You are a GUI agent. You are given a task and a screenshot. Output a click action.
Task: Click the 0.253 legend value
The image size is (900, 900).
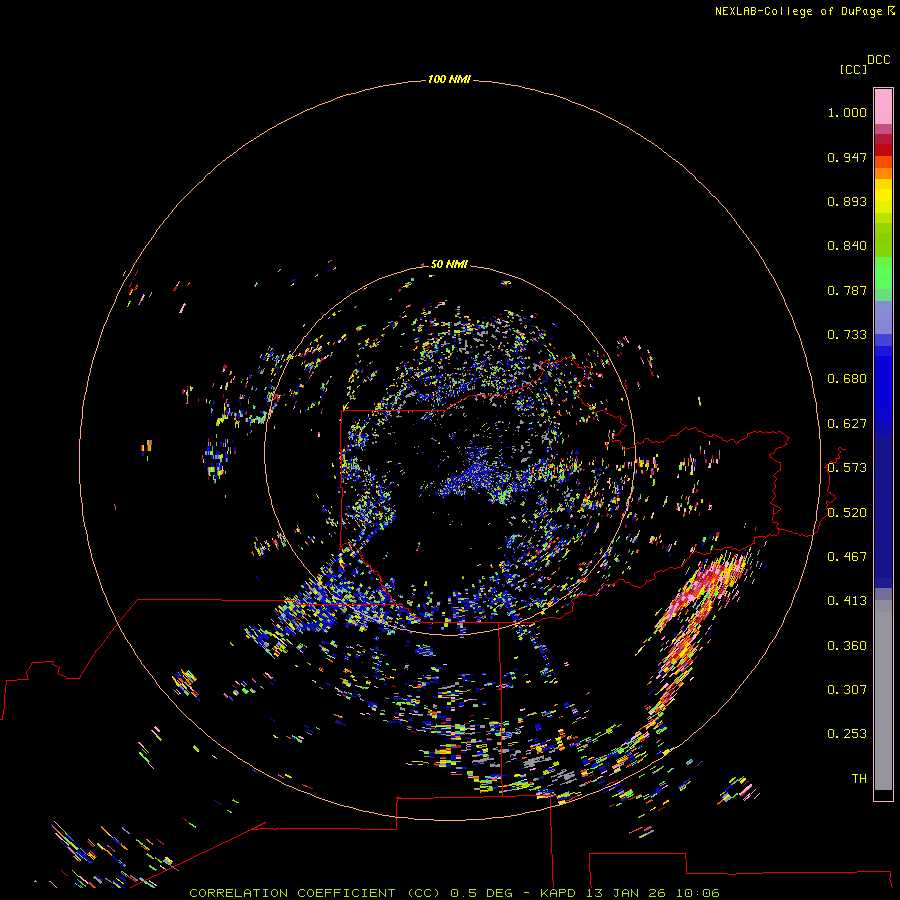pos(847,734)
